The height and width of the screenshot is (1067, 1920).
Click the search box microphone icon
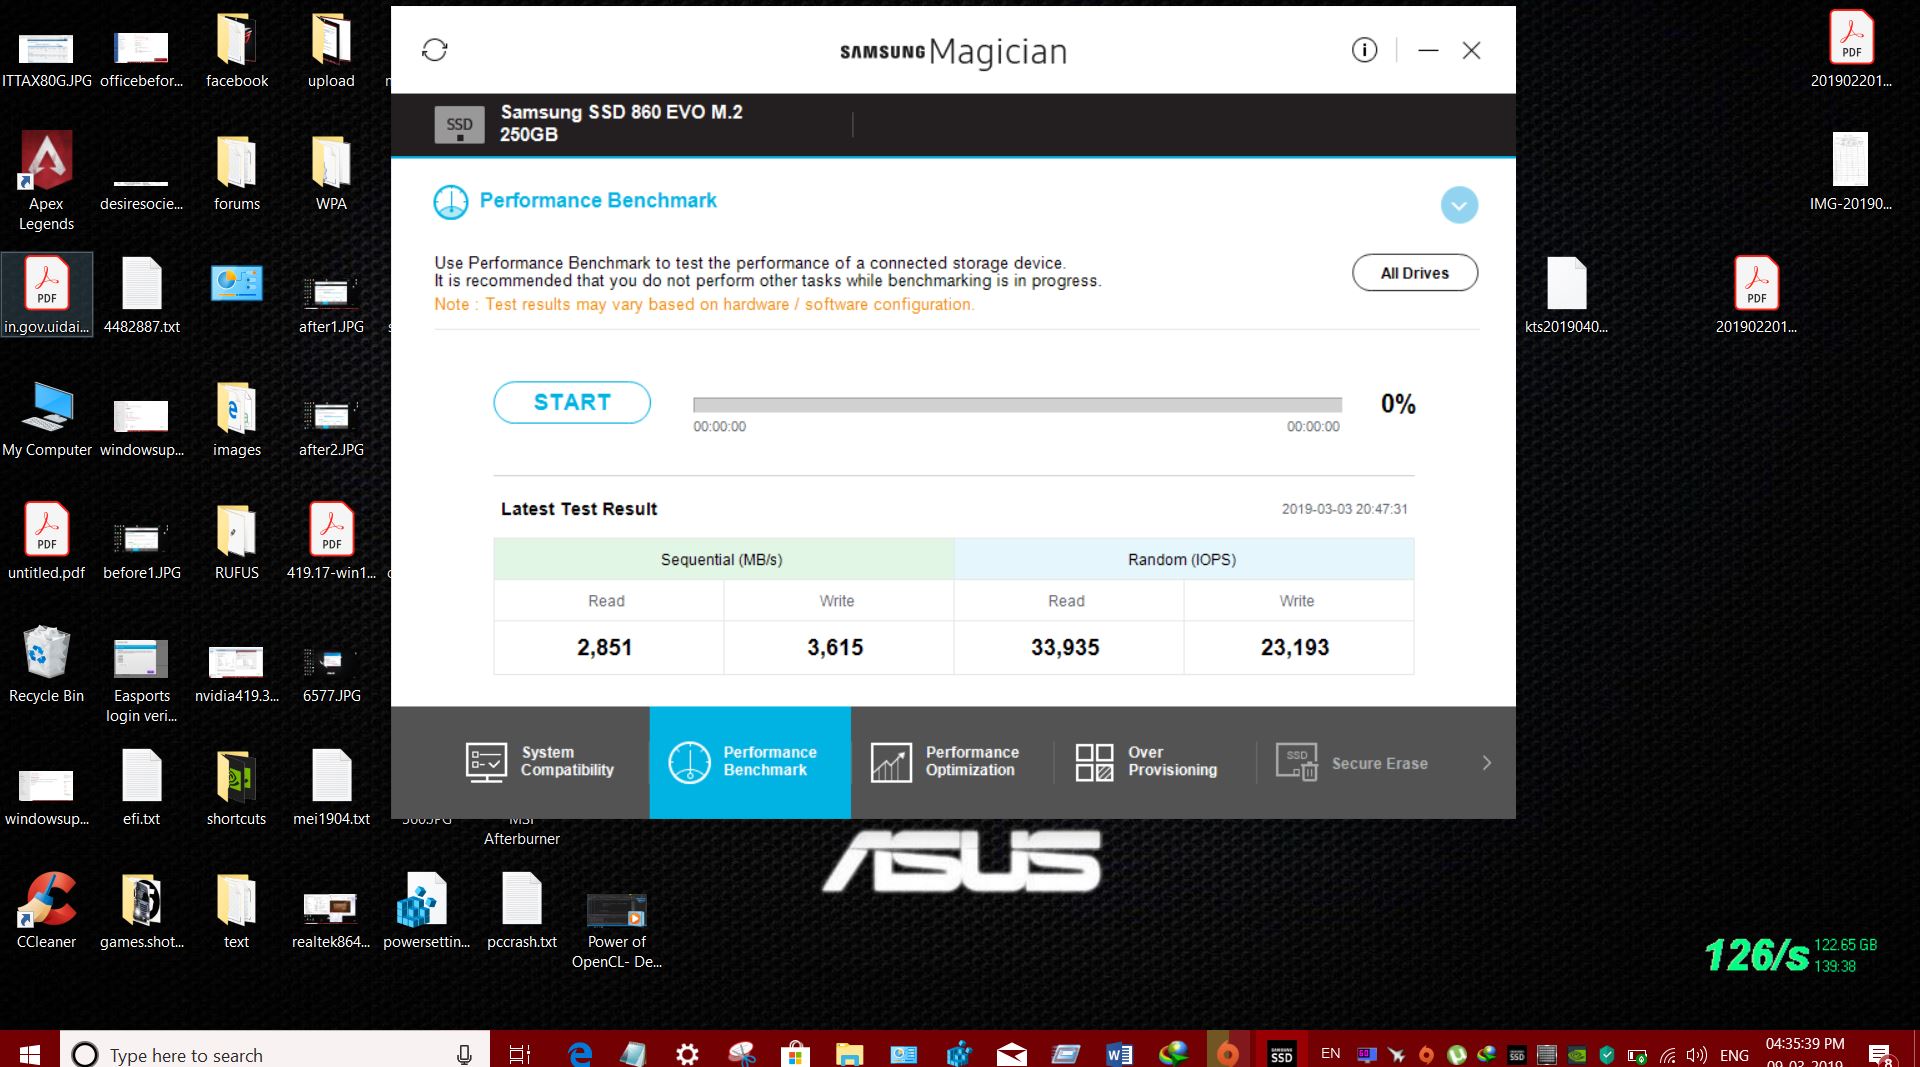tap(464, 1054)
